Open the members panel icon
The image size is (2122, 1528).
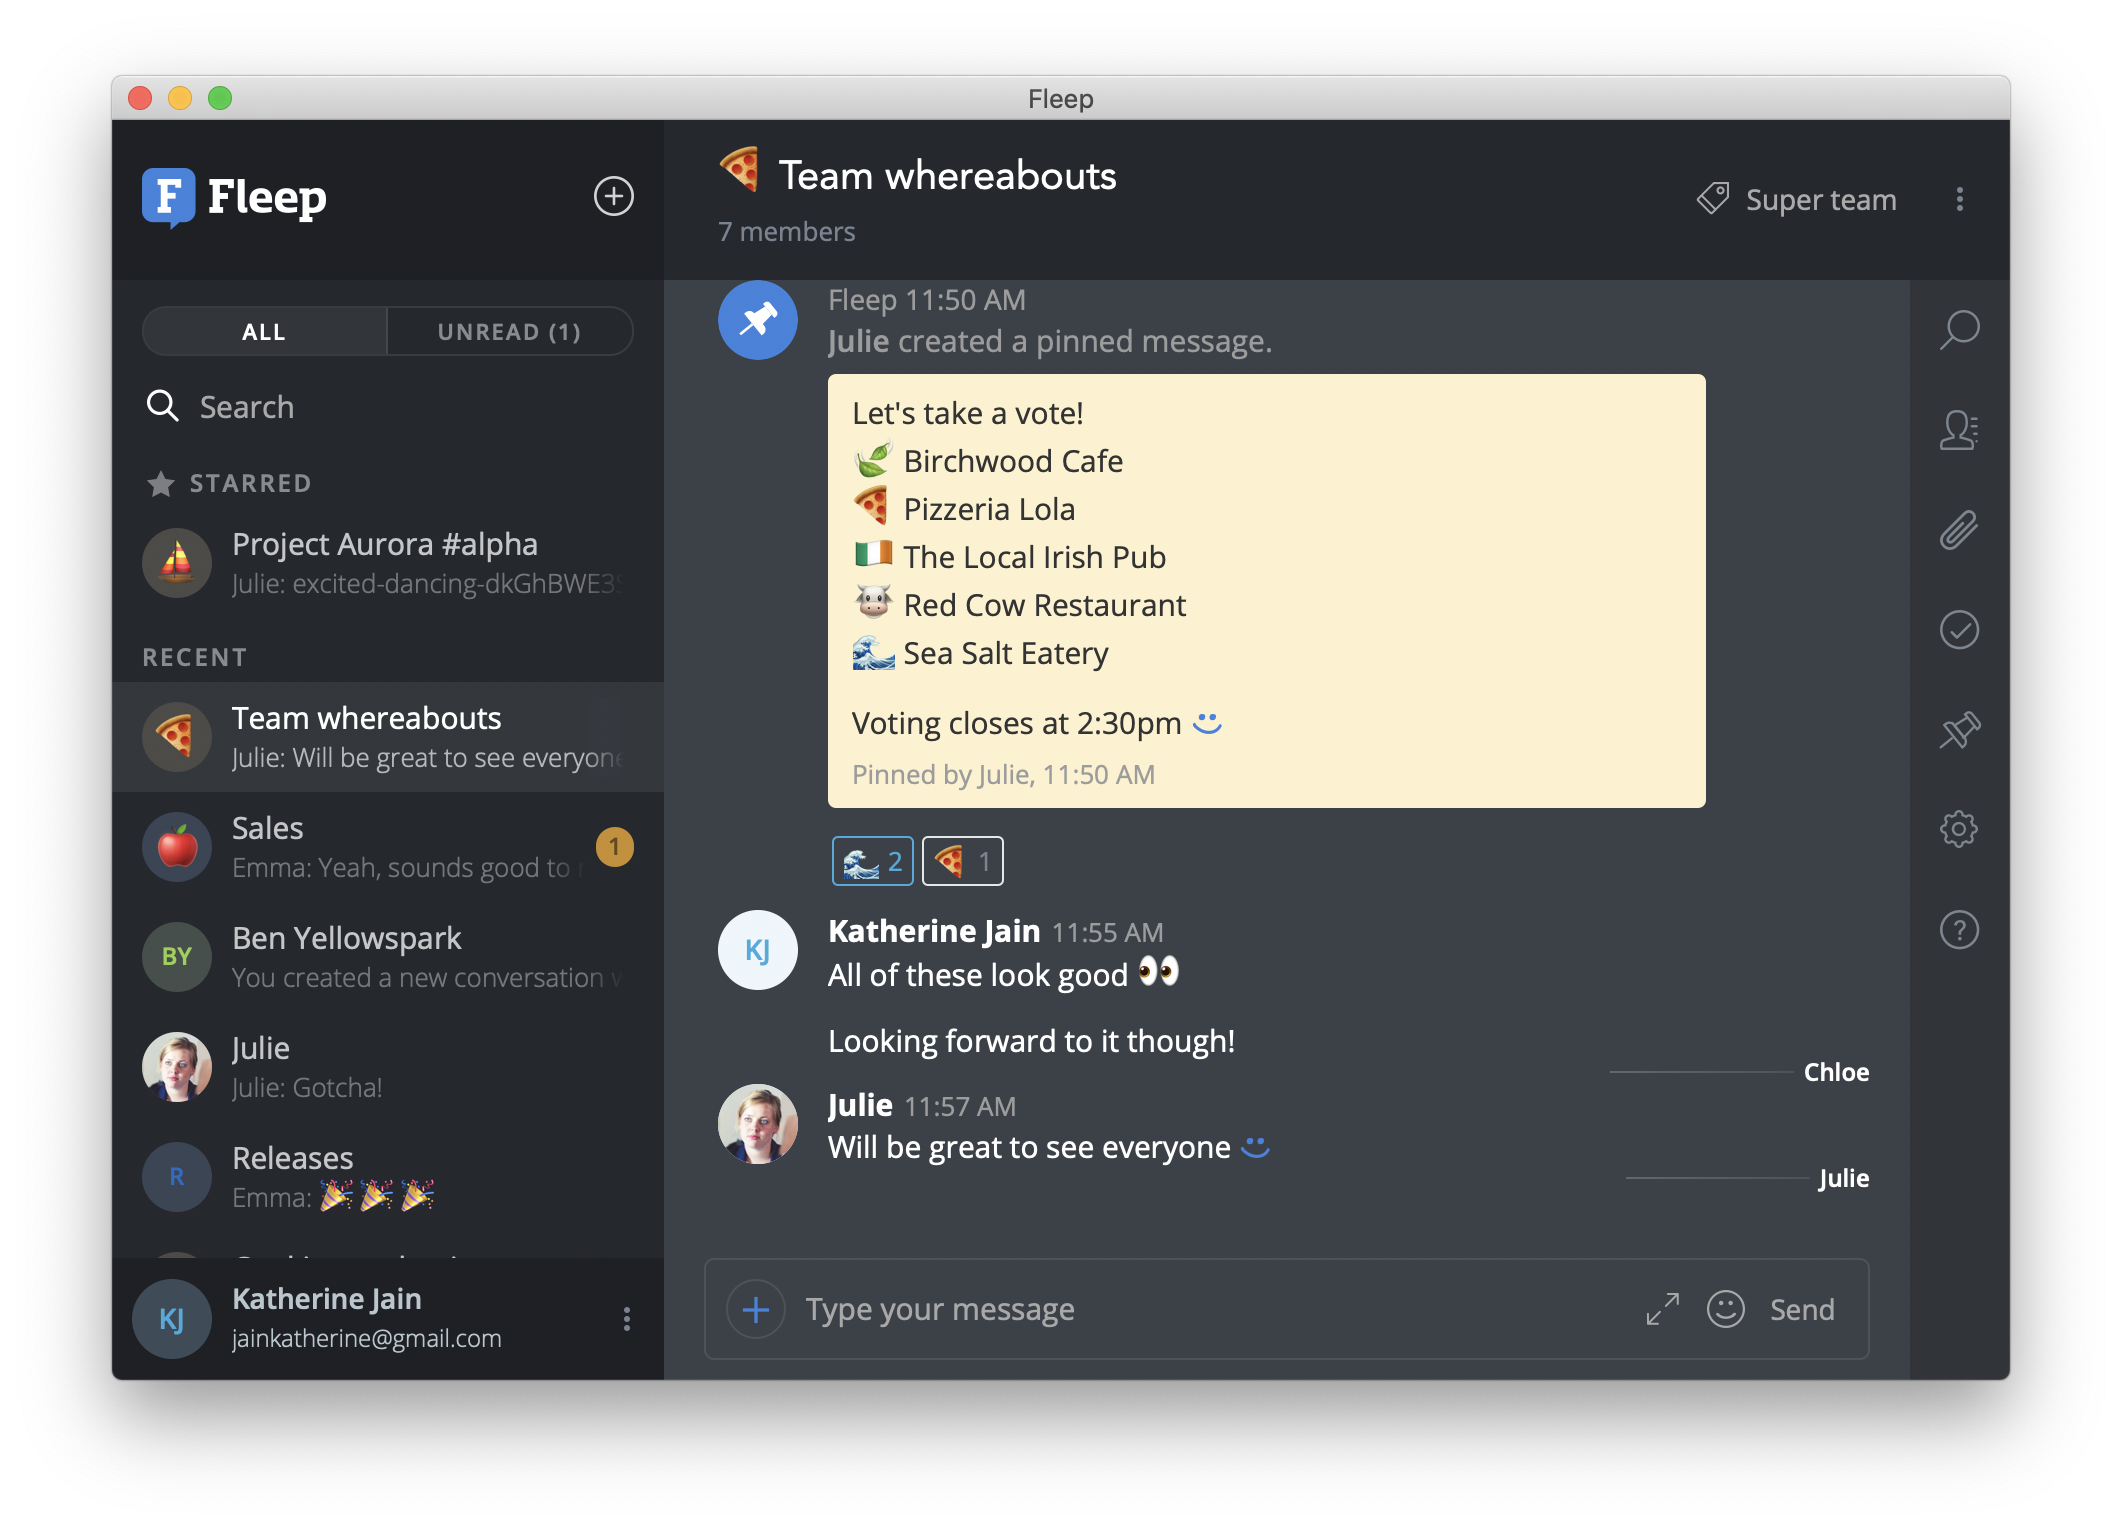click(x=1959, y=430)
